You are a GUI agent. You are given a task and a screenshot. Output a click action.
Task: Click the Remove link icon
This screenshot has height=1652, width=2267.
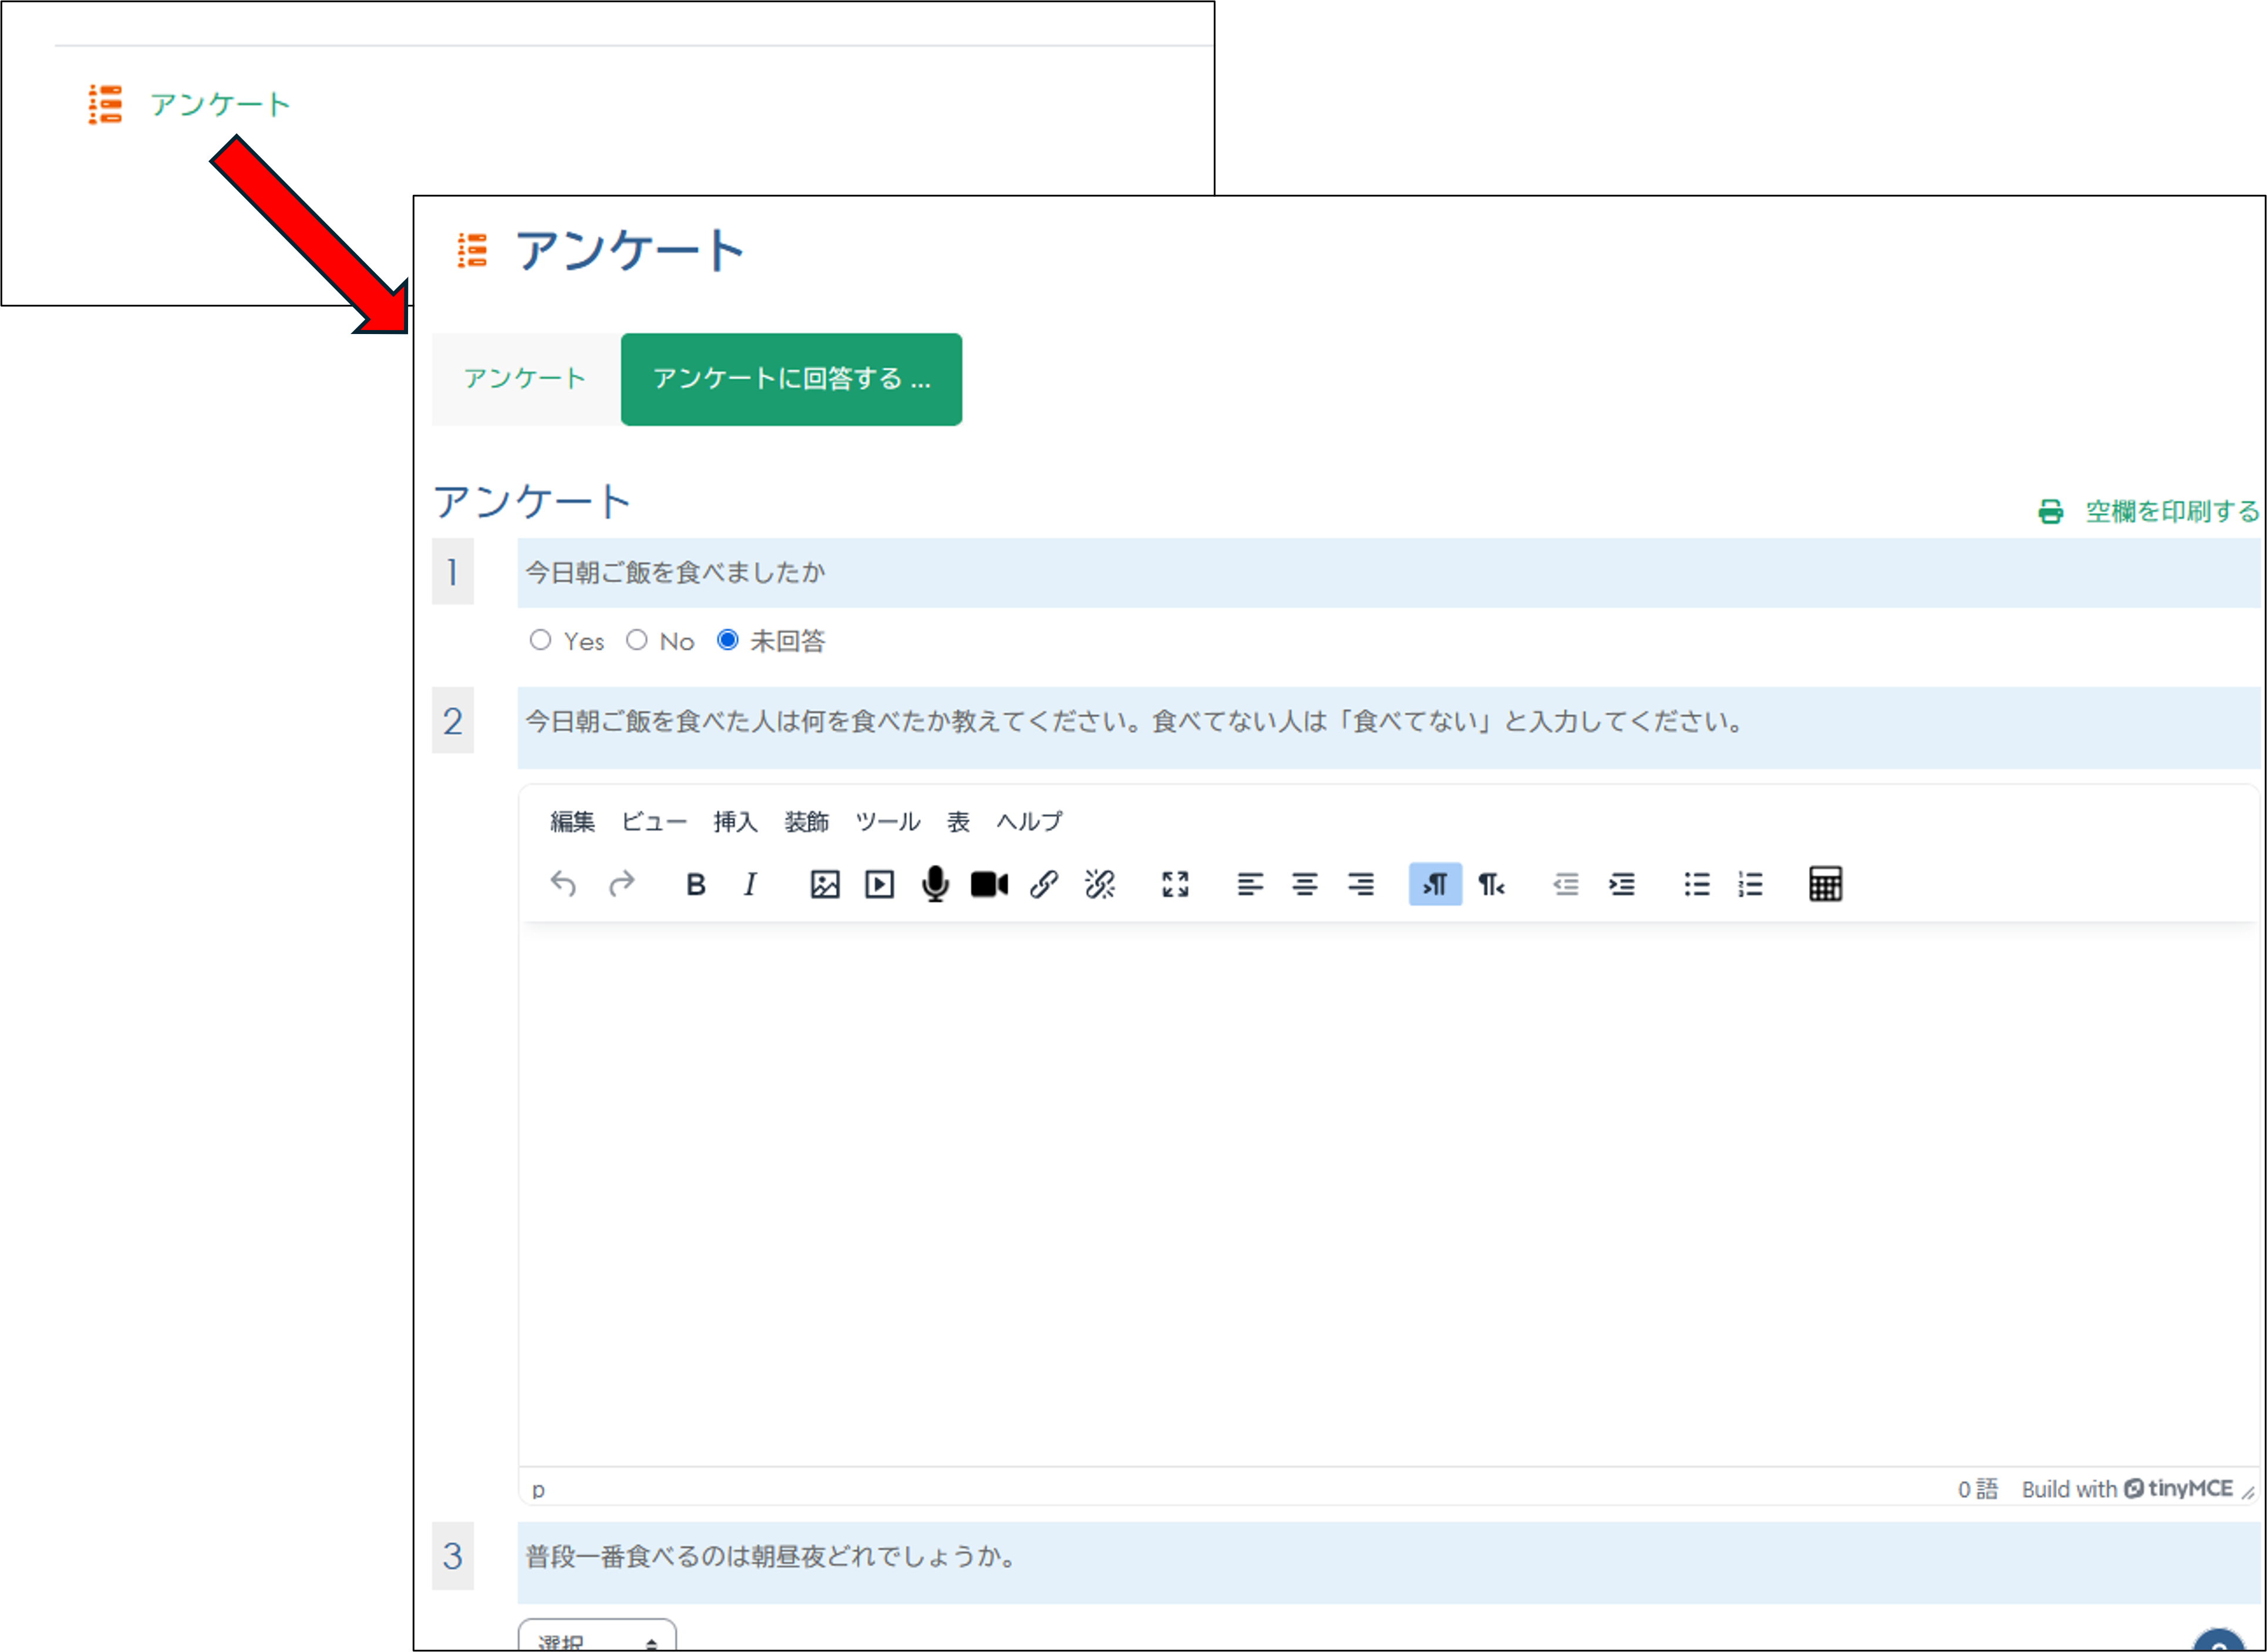1099,884
